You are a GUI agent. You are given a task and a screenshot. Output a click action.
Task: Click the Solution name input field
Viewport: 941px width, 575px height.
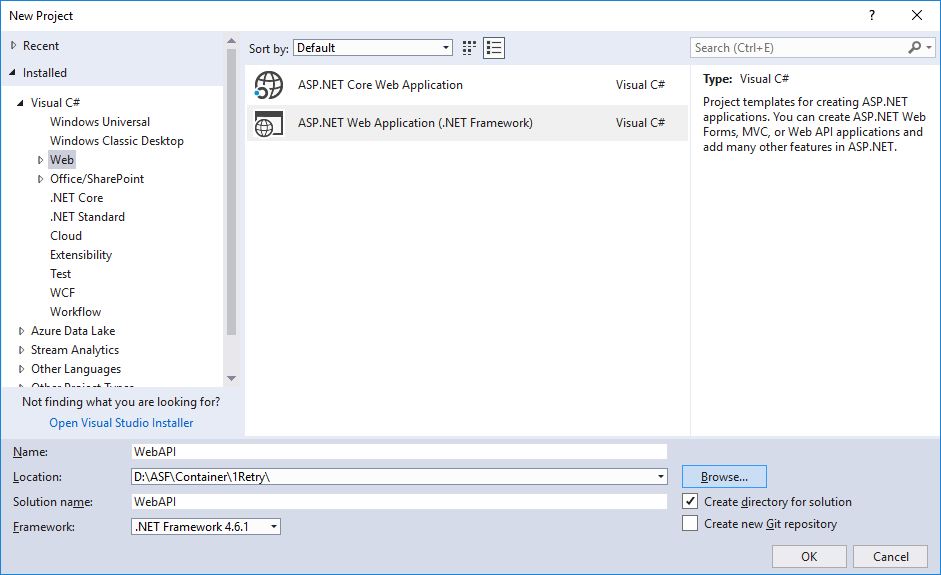click(399, 502)
